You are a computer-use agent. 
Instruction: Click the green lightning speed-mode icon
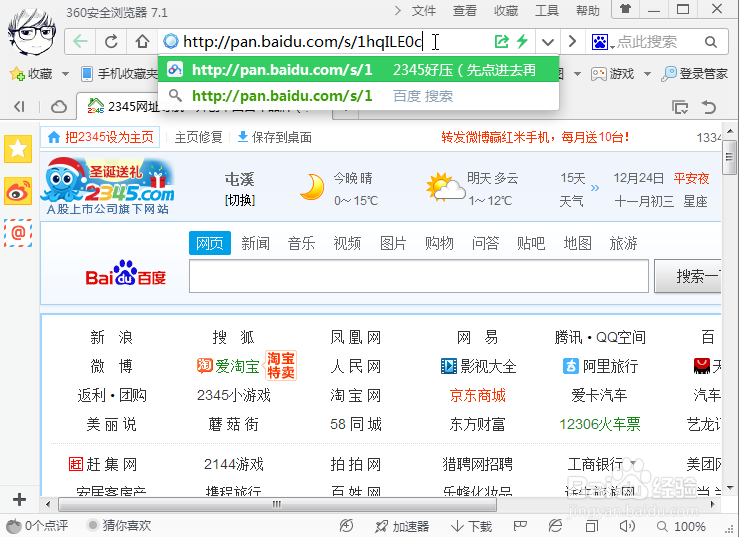[x=522, y=41]
